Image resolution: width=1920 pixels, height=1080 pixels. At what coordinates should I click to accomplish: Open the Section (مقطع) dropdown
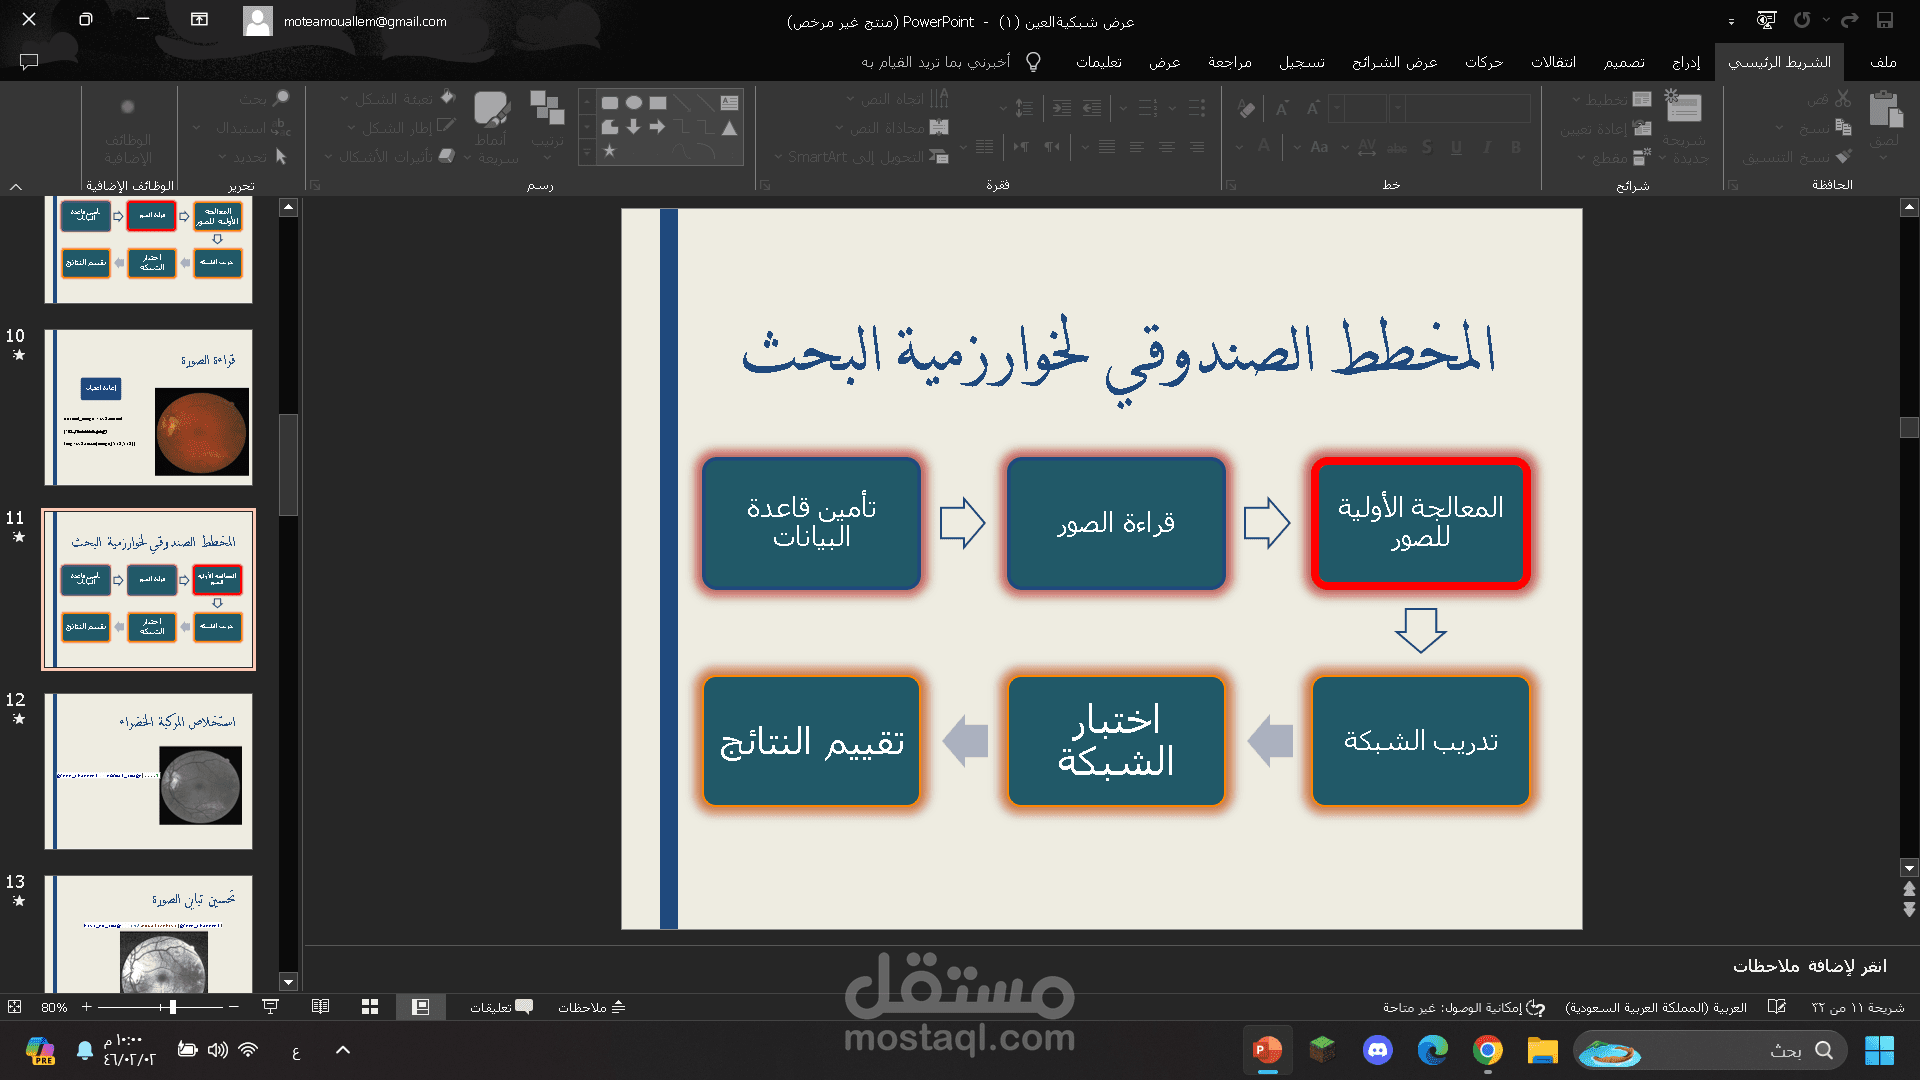pos(1613,157)
